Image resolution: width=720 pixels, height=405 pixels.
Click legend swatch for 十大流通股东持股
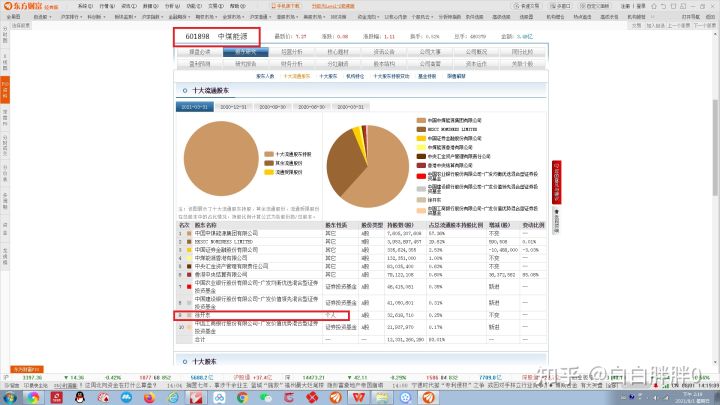pos(269,154)
